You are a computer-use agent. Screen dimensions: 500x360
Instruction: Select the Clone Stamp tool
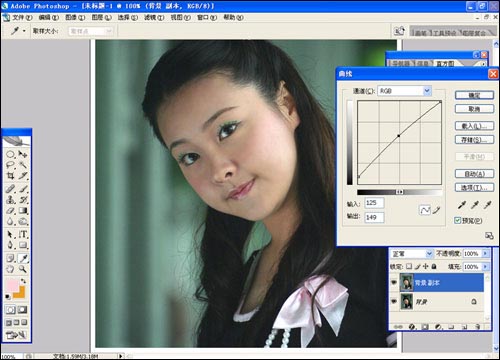pos(11,200)
